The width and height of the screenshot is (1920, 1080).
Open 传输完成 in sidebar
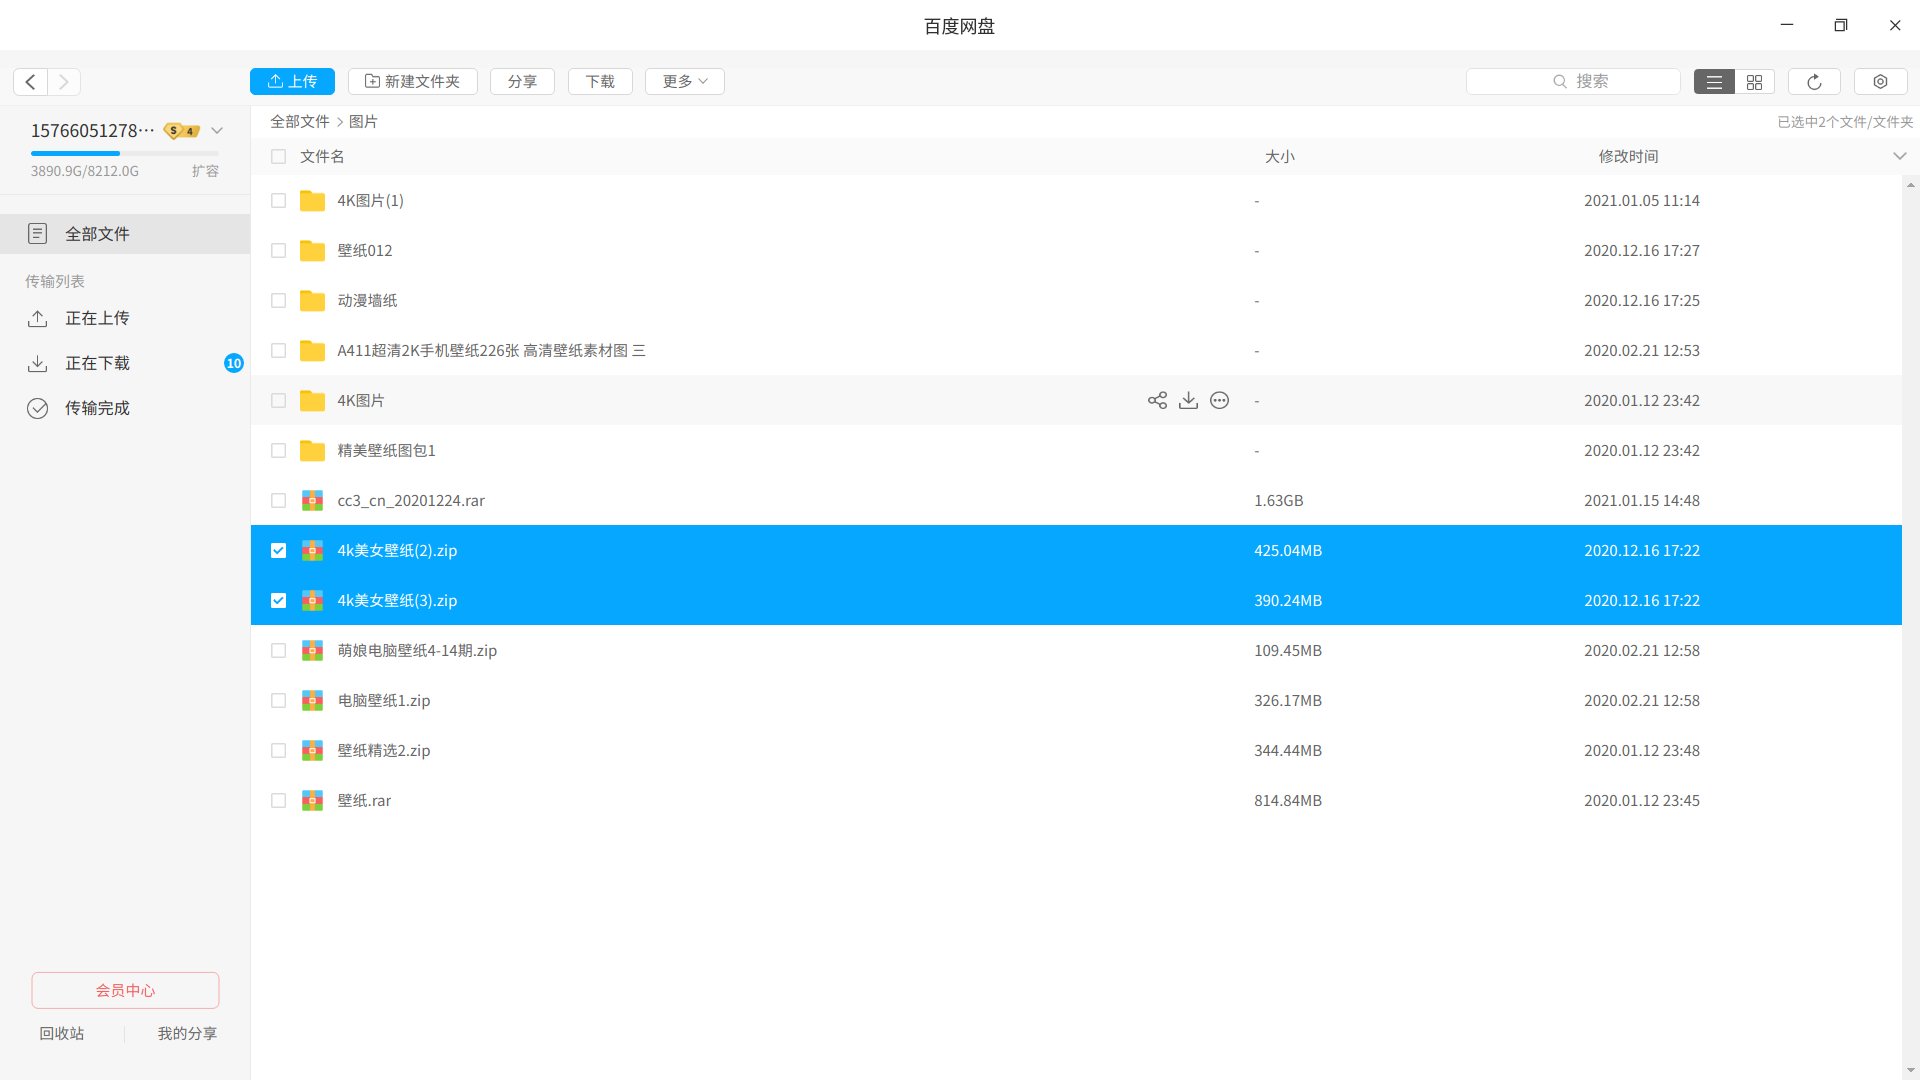[98, 408]
